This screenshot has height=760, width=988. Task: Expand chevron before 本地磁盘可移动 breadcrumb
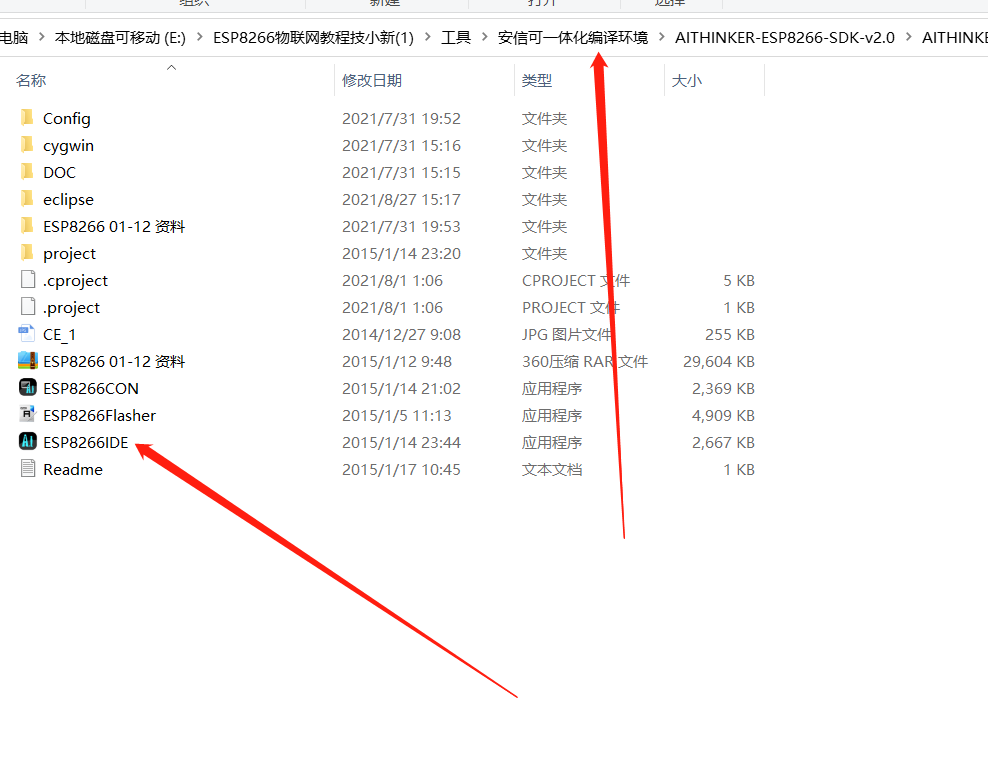pos(42,37)
